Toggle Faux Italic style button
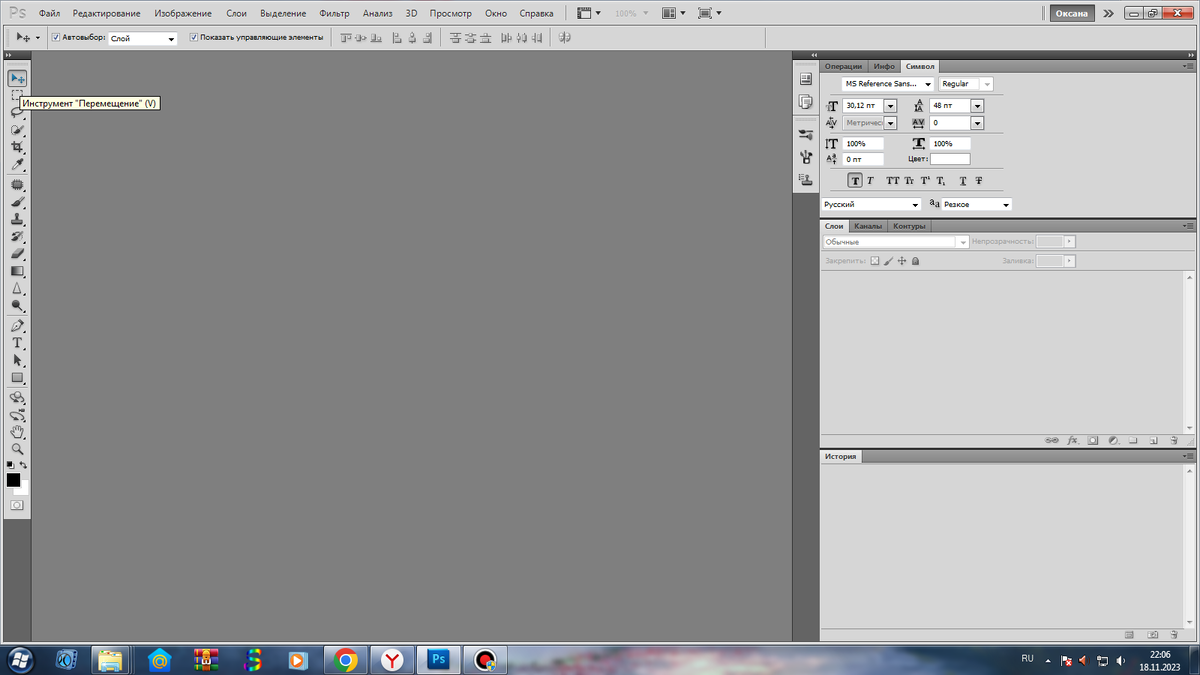This screenshot has height=675, width=1200. (870, 181)
